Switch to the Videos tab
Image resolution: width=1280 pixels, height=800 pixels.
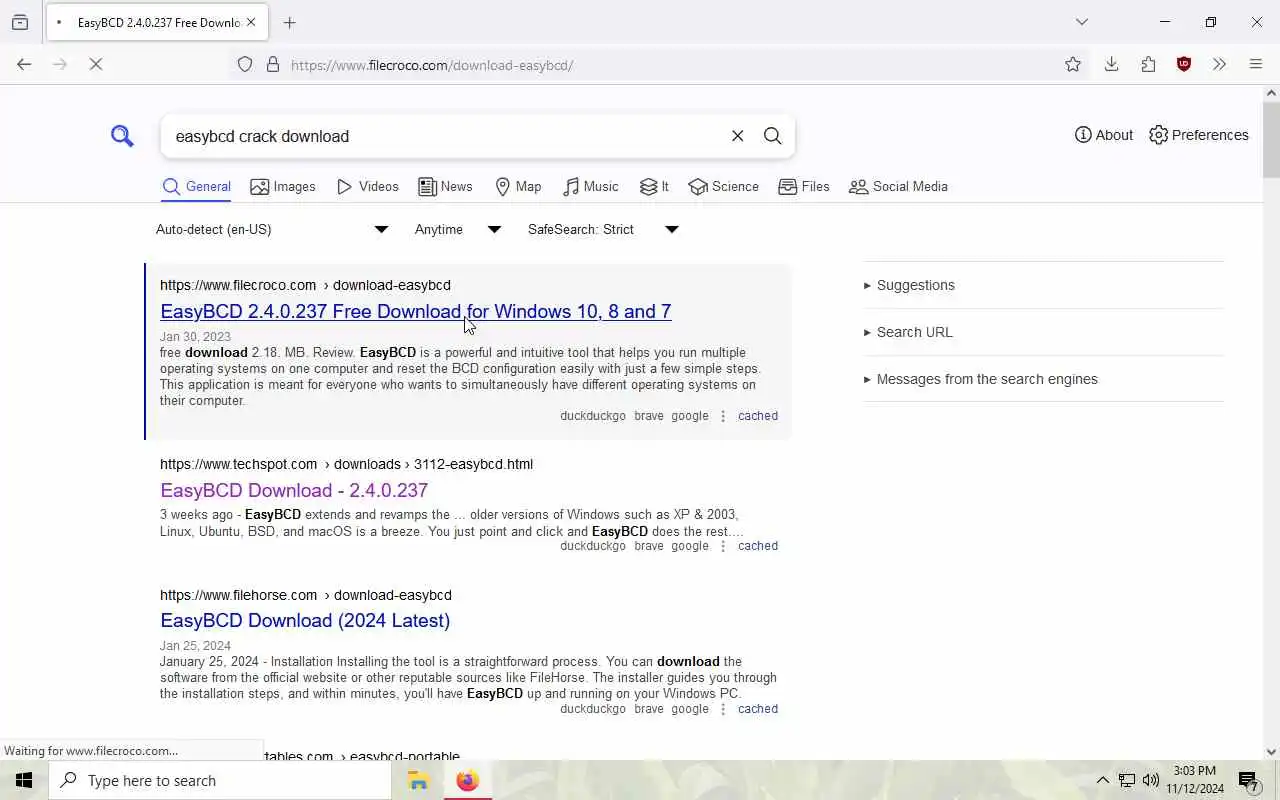(x=367, y=187)
